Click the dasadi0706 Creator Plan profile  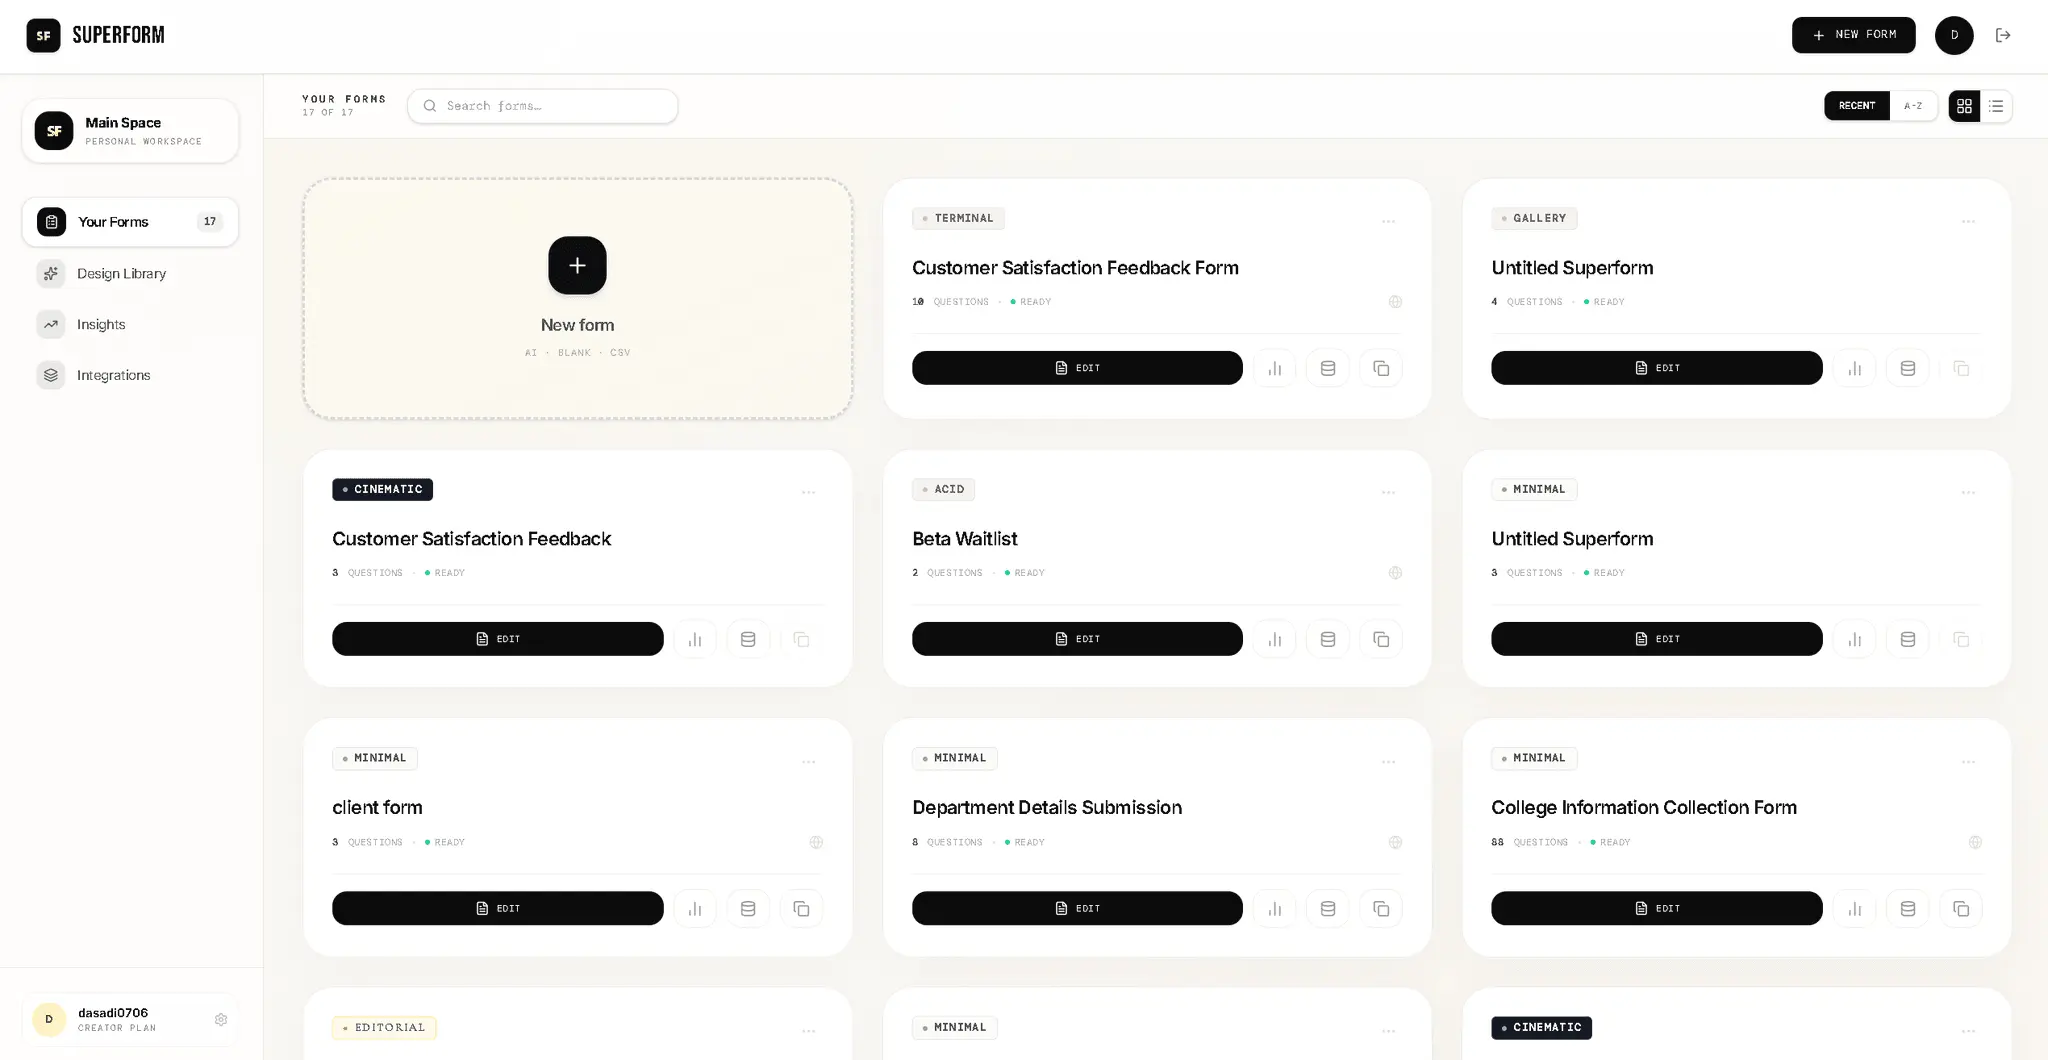click(x=130, y=1020)
